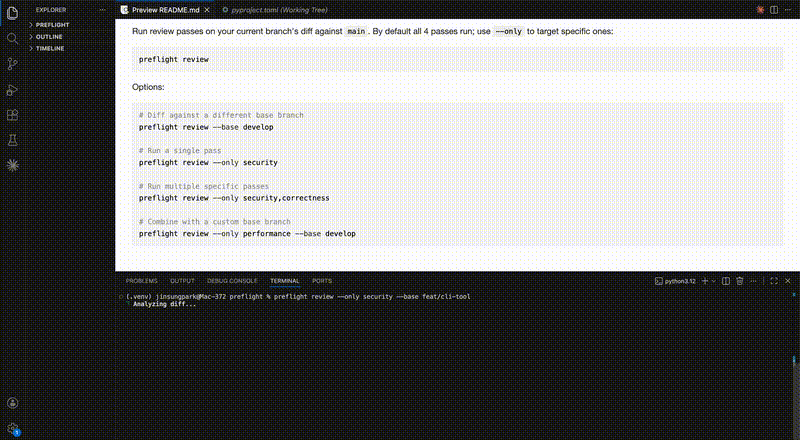Click '# Diff against a different base branch' comment
Image resolution: width=800 pixels, height=440 pixels.
coord(221,115)
